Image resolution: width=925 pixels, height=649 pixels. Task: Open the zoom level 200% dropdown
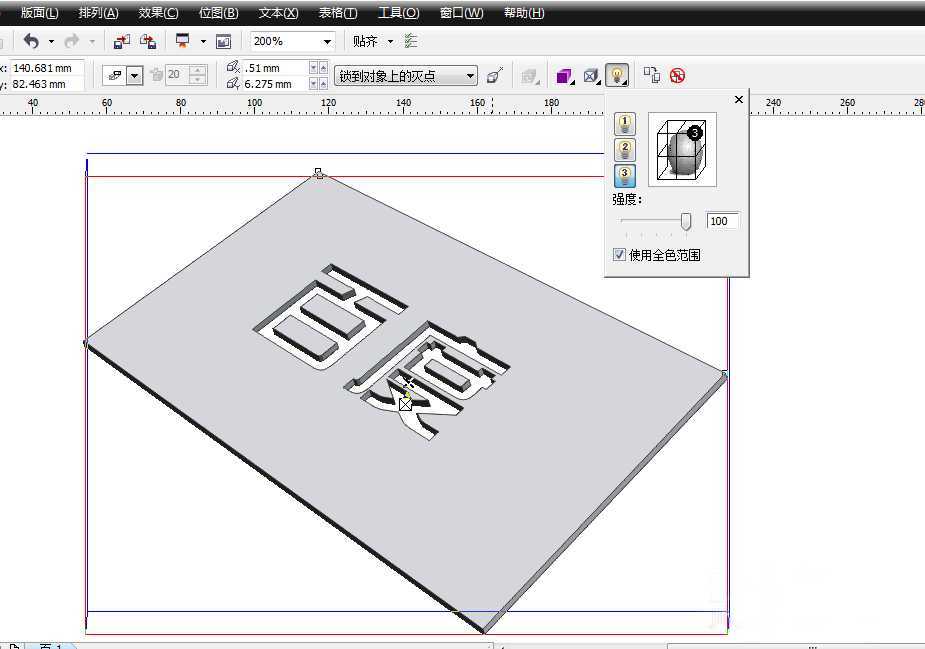(326, 41)
